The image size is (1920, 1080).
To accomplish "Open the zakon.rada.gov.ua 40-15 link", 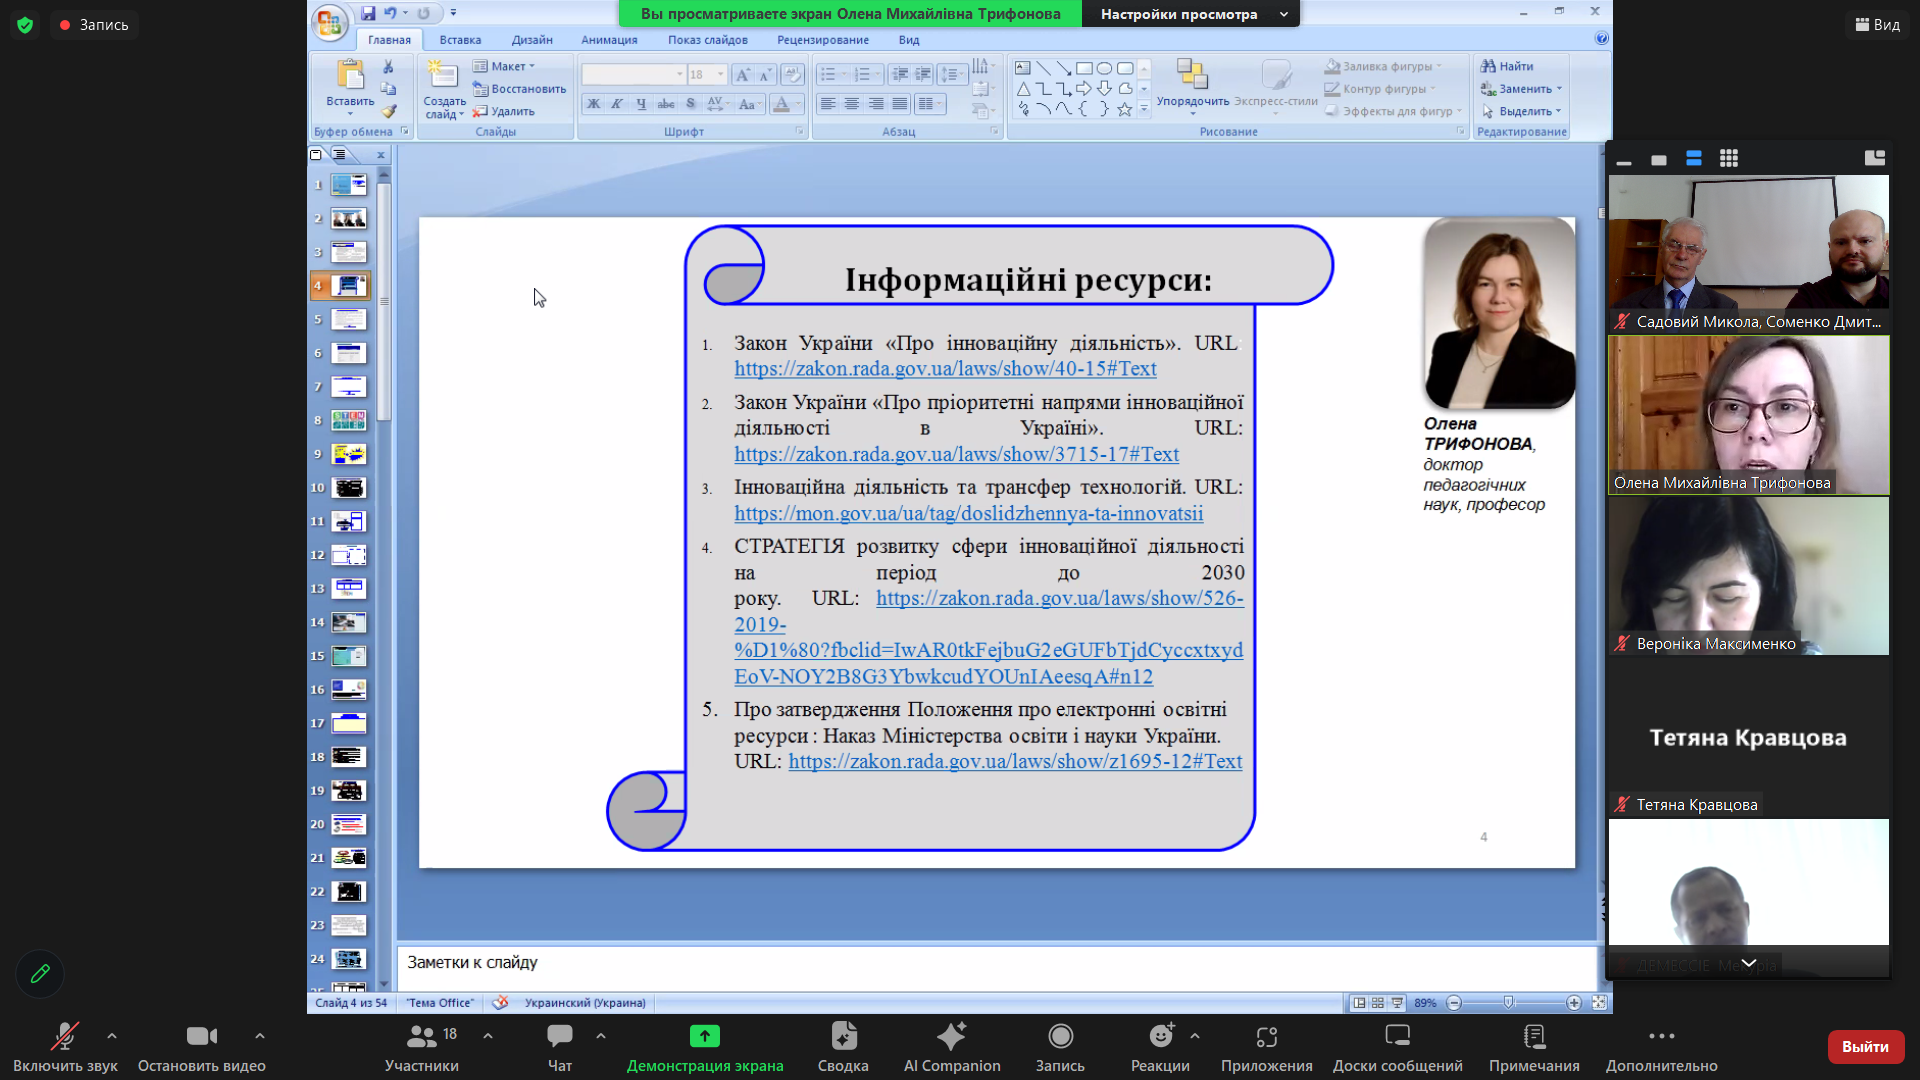I will [945, 369].
